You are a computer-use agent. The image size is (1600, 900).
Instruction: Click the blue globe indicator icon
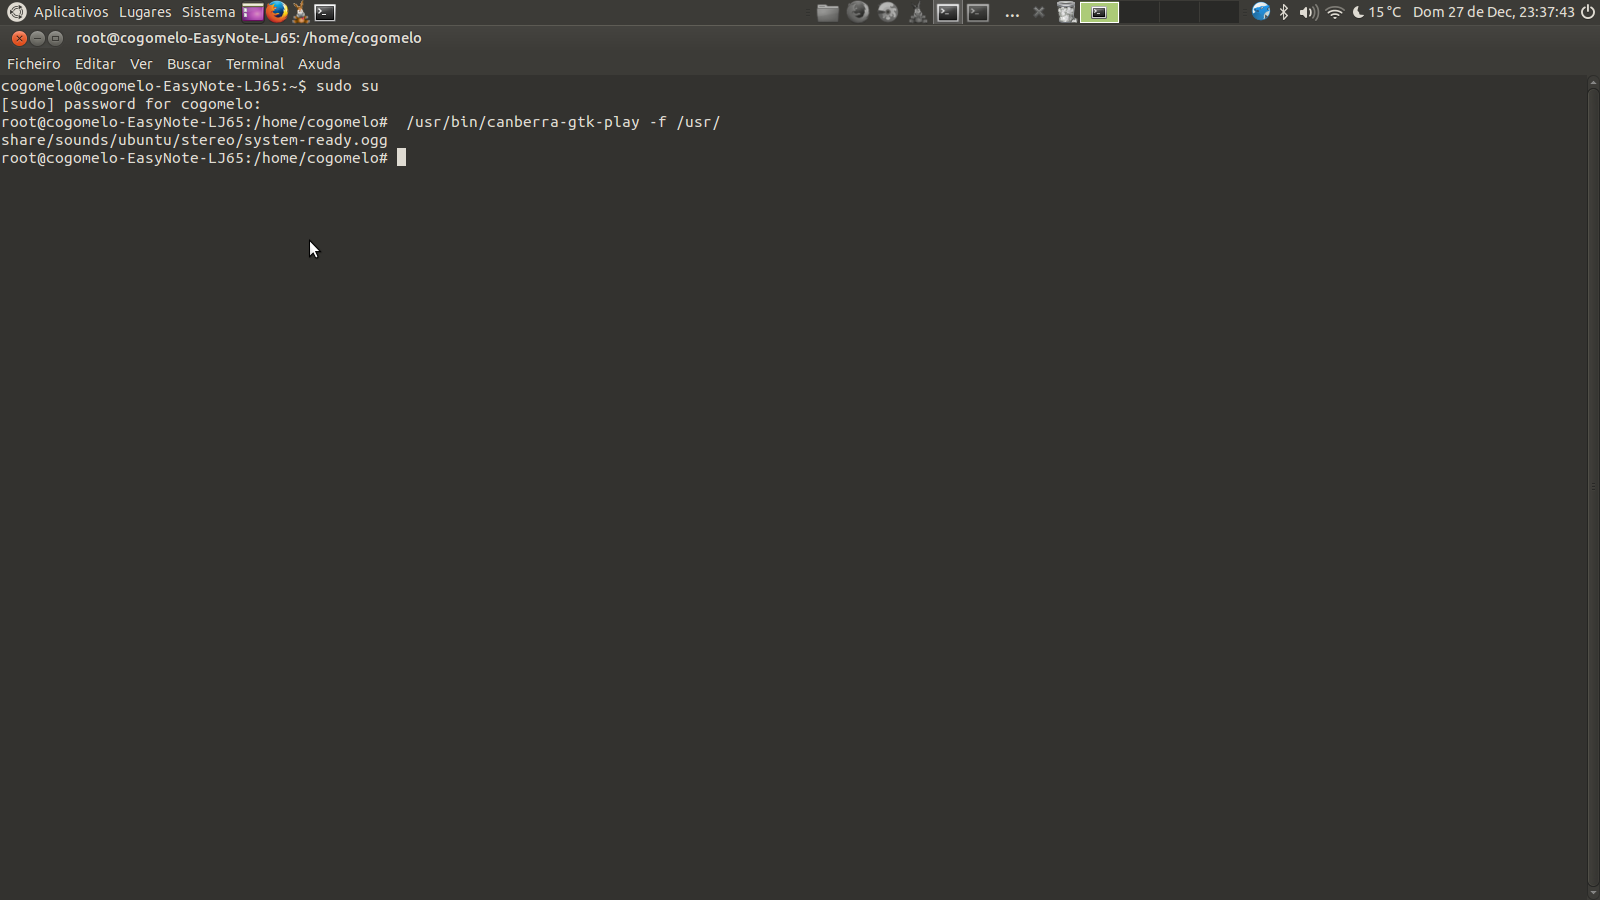tap(1261, 12)
